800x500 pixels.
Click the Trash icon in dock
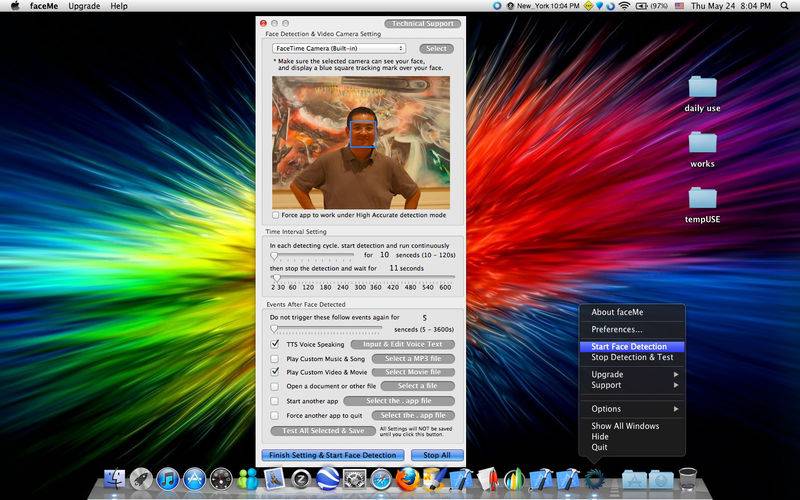pos(687,479)
